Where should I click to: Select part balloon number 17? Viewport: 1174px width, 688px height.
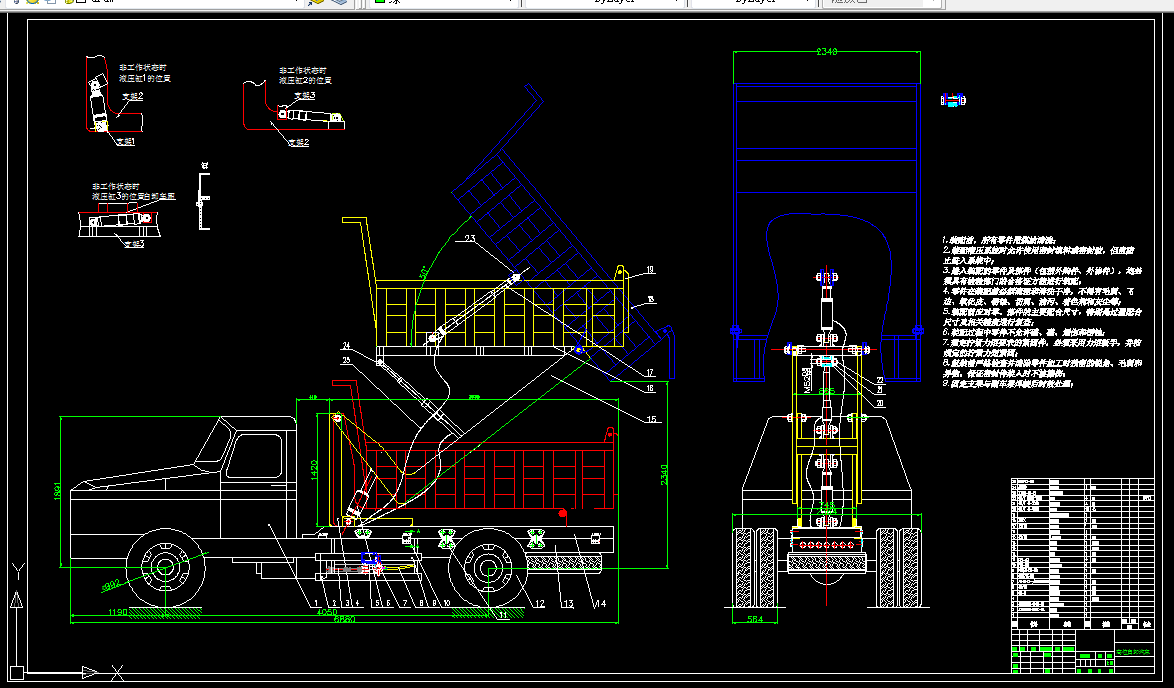(649, 372)
